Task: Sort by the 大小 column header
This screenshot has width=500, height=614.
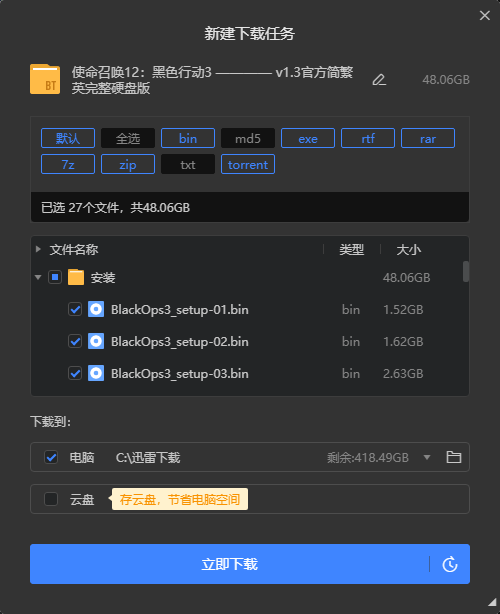Action: coord(409,249)
